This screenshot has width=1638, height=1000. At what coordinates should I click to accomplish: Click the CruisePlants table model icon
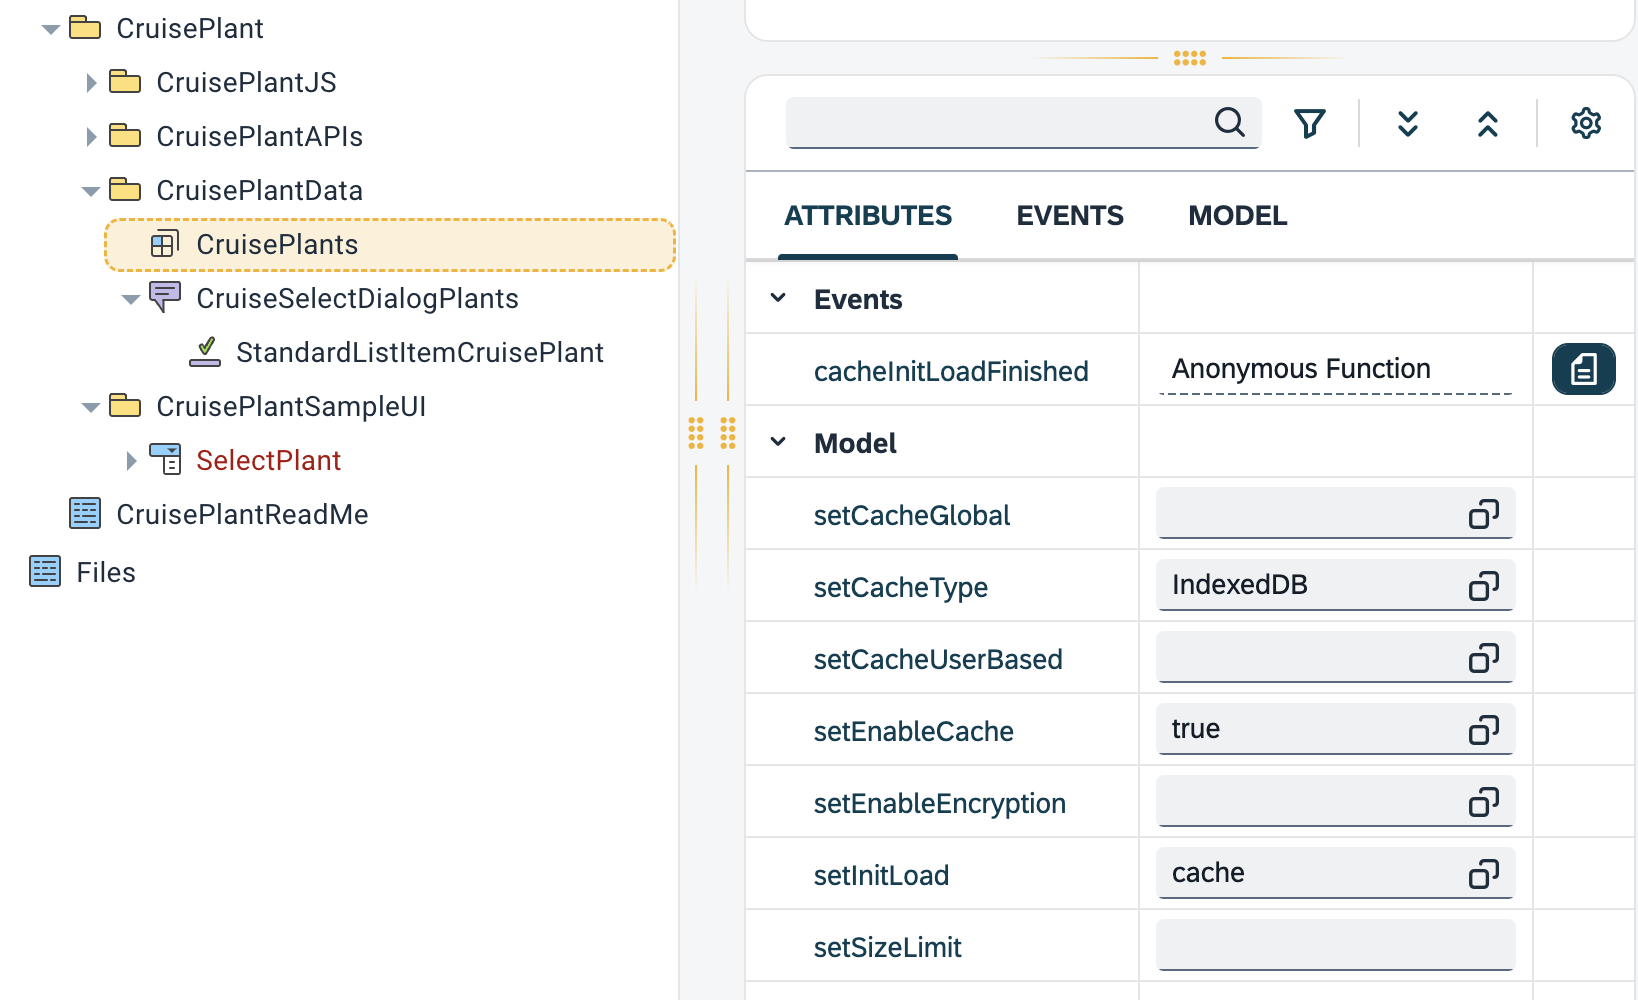[165, 244]
